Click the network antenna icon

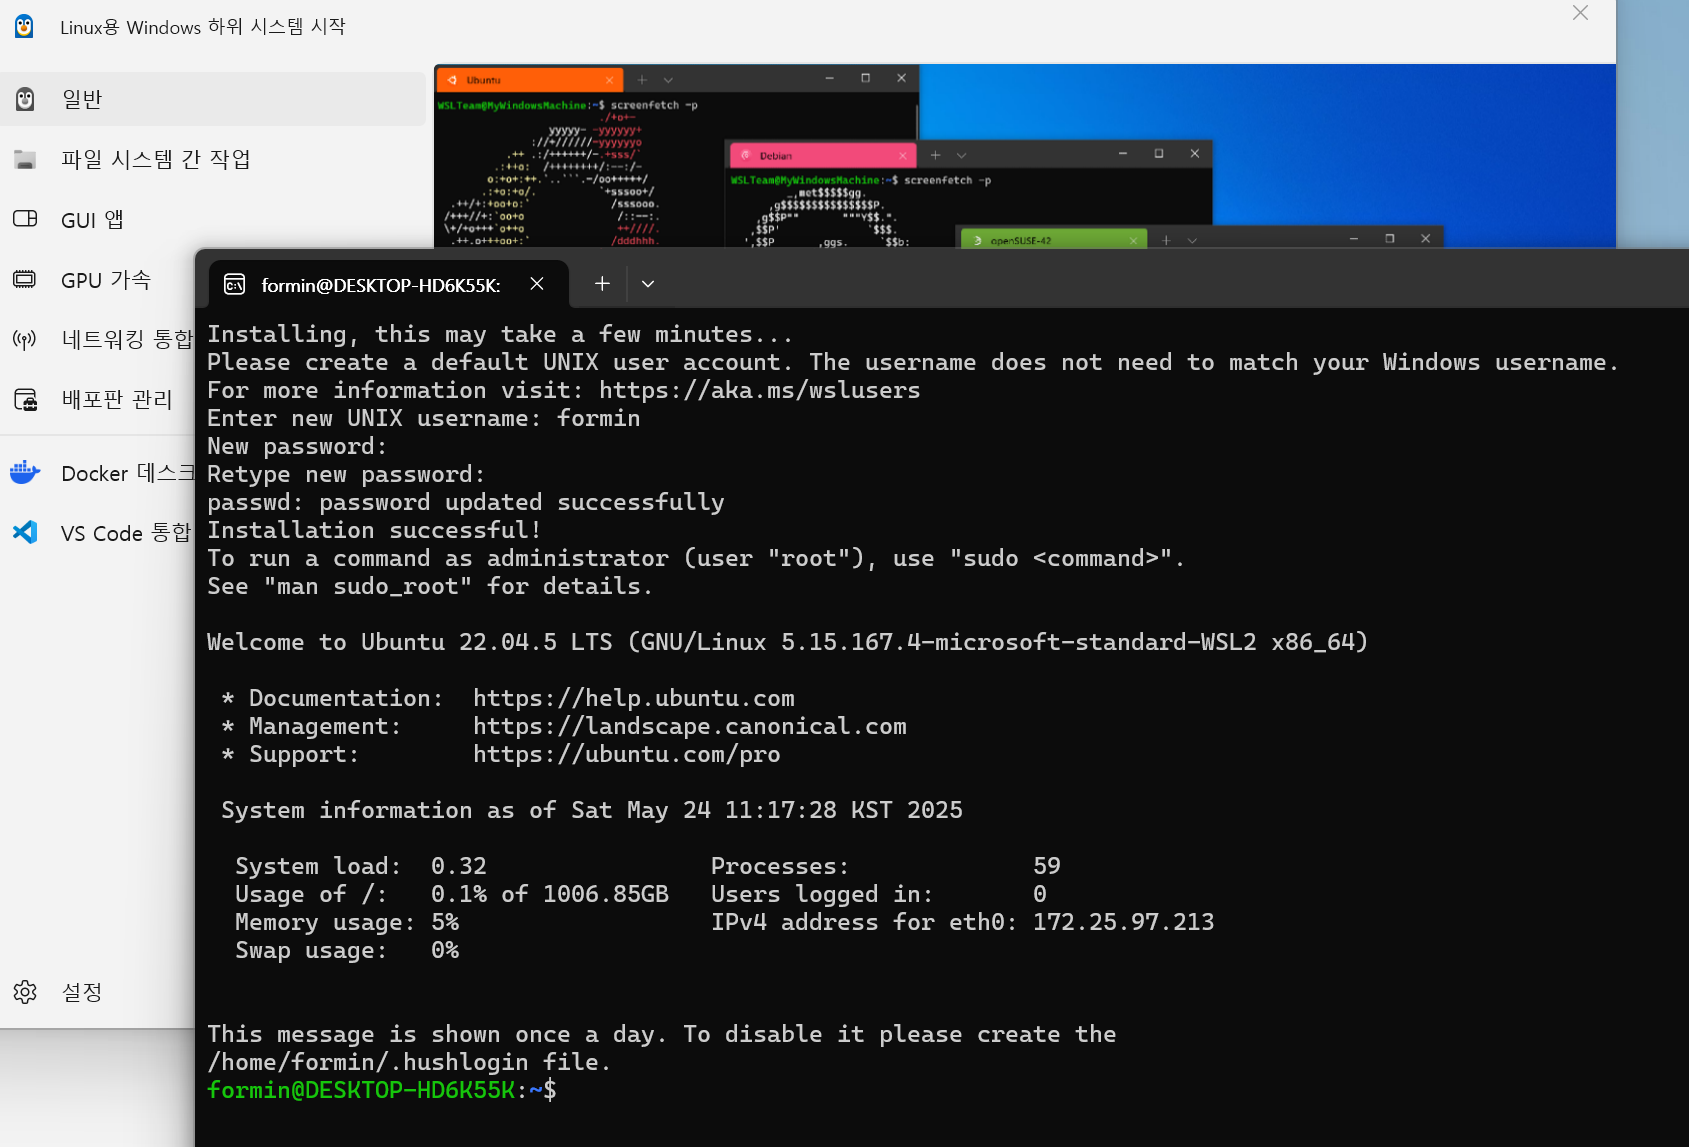pyautogui.click(x=25, y=340)
